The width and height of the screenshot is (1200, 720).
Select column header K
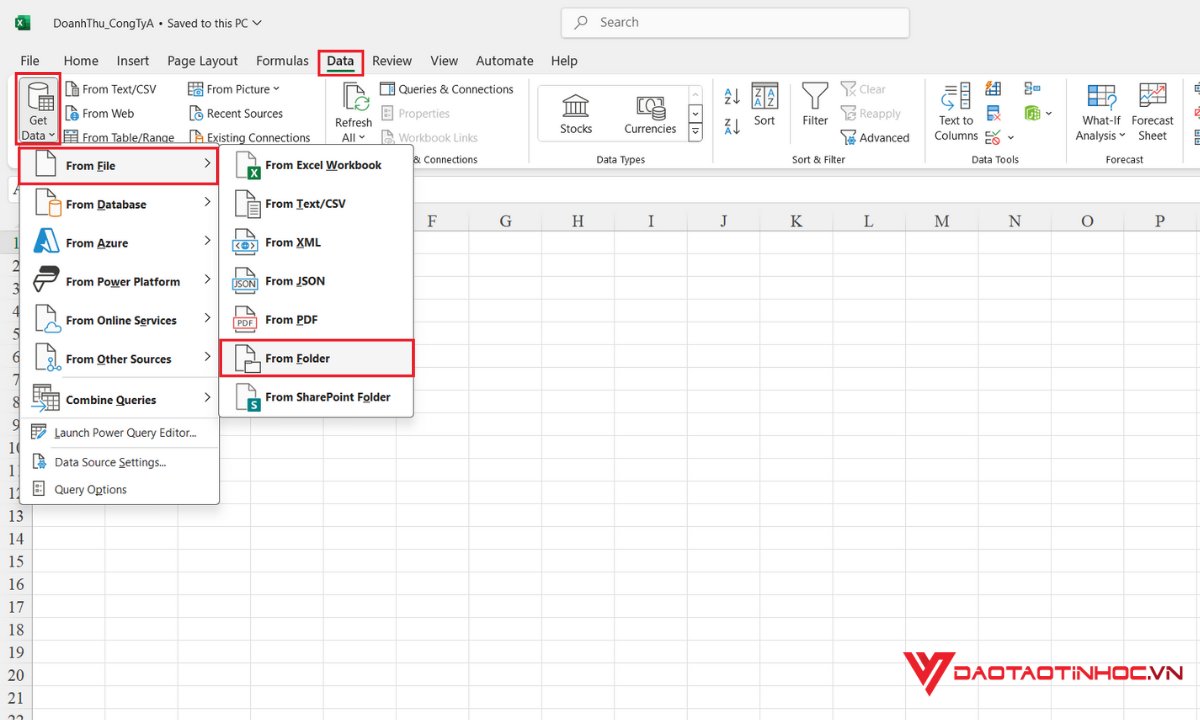pyautogui.click(x=796, y=221)
